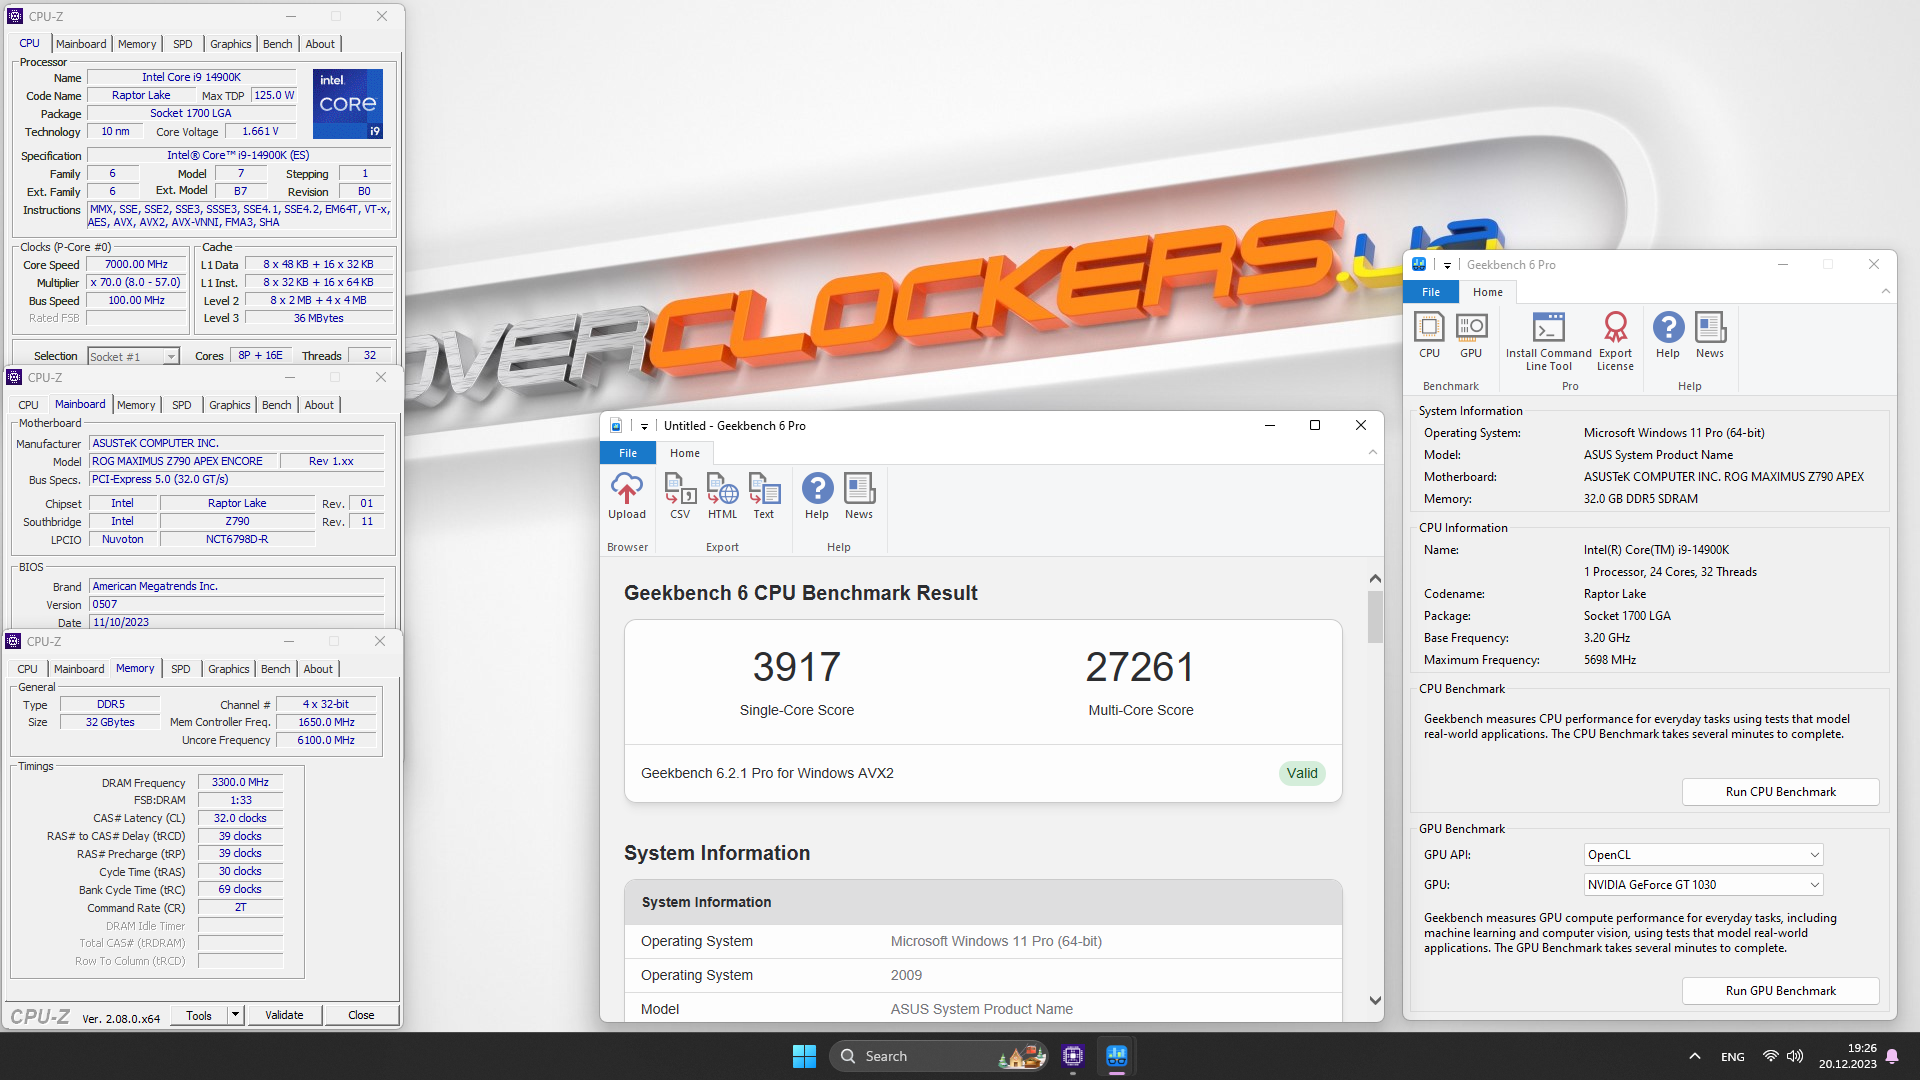The image size is (1920, 1080).
Task: Open quick access dropdown in Geekbench 6 Pro title bar
Action: click(1447, 265)
